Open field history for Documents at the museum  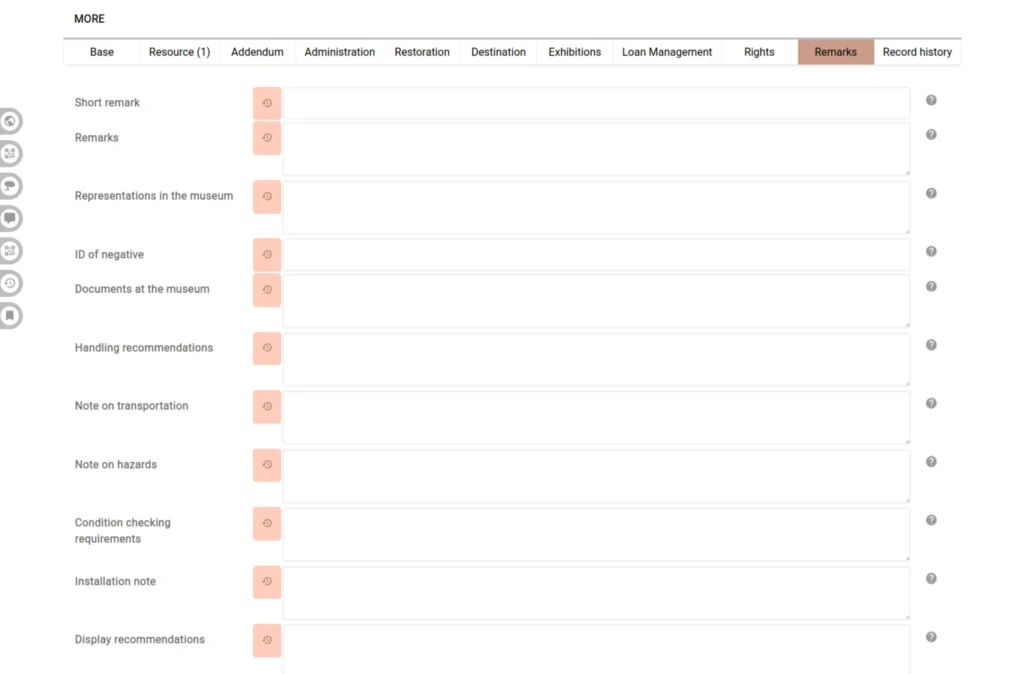click(266, 290)
